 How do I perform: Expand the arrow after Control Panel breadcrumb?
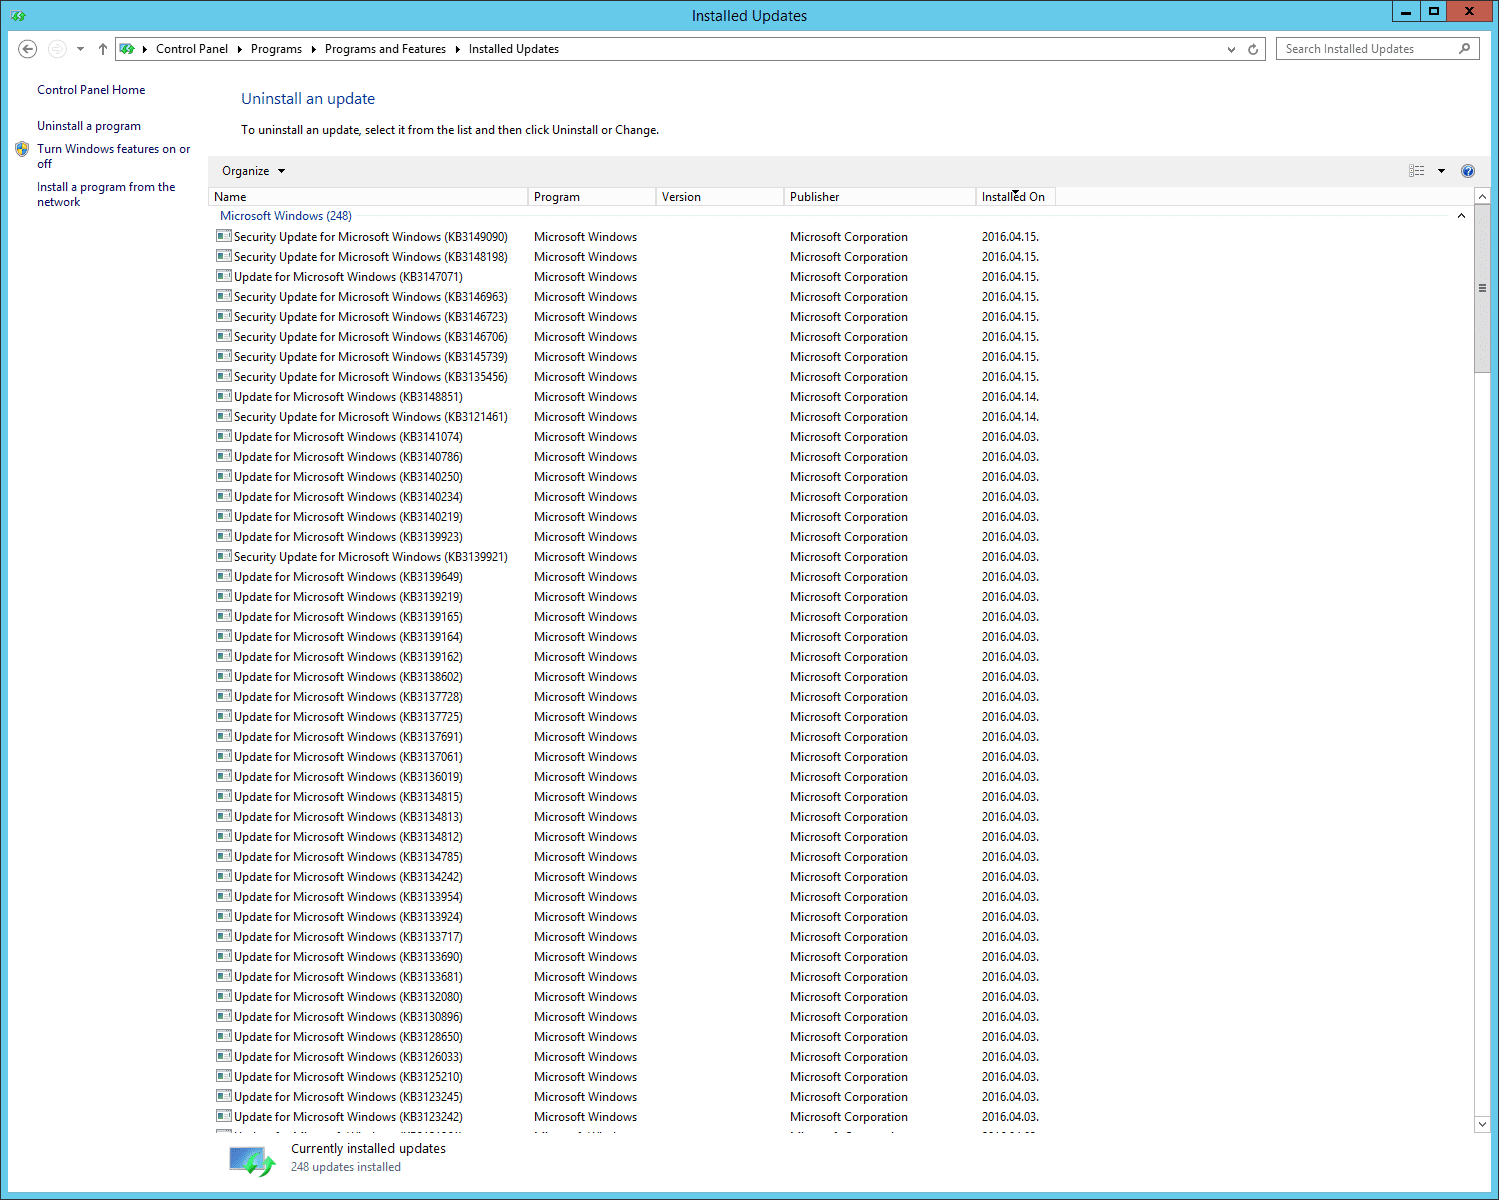[239, 49]
